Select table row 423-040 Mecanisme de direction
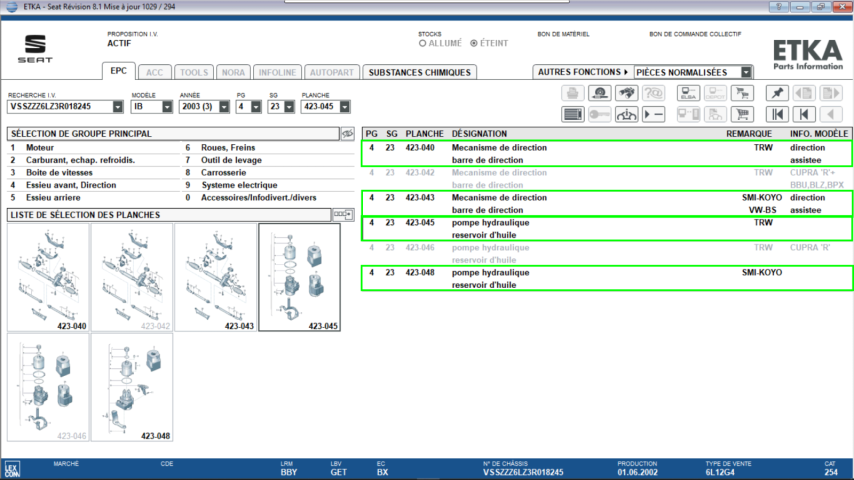Viewport: 854px width, 480px height. pos(607,154)
